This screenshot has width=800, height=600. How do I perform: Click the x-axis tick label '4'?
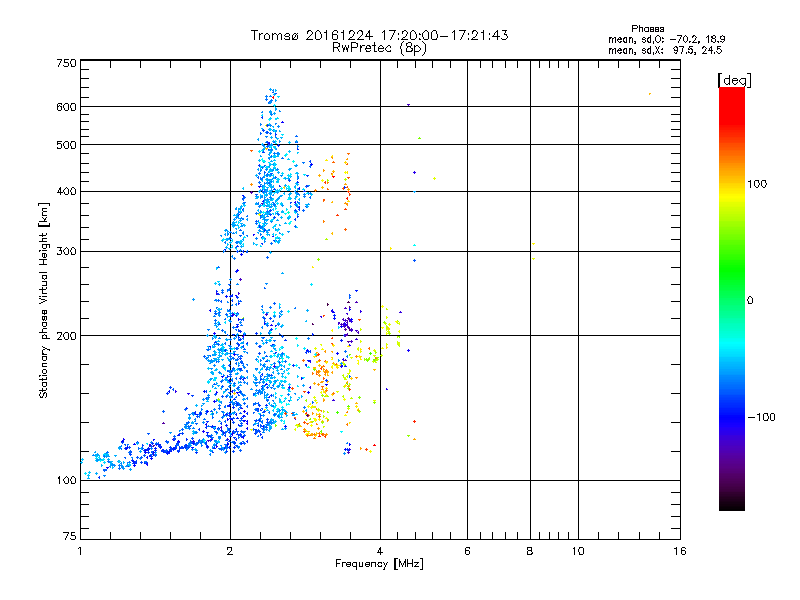[380, 551]
